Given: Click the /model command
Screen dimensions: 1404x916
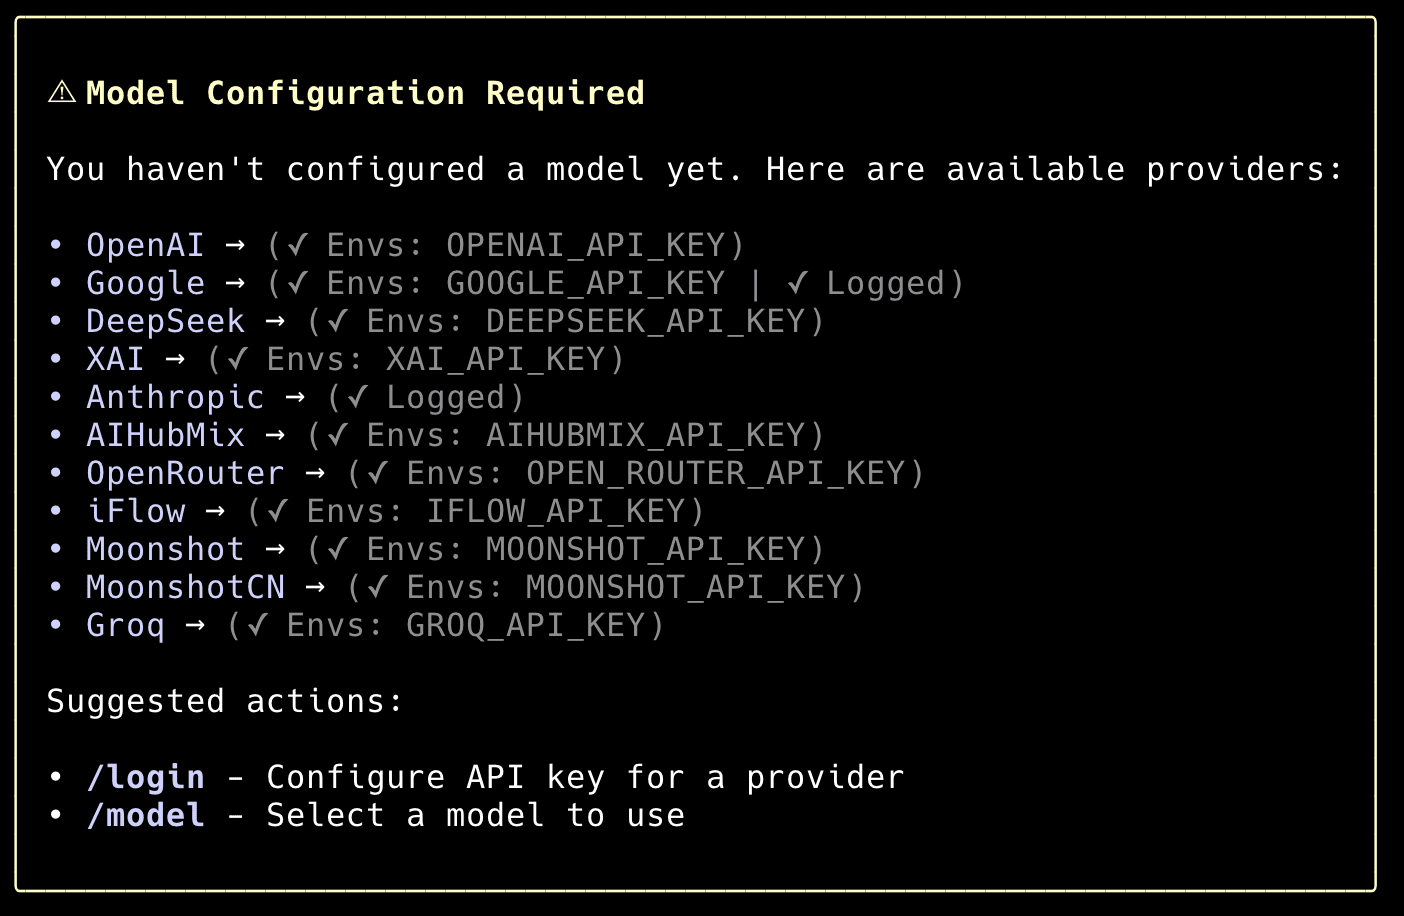Looking at the screenshot, I should 145,815.
